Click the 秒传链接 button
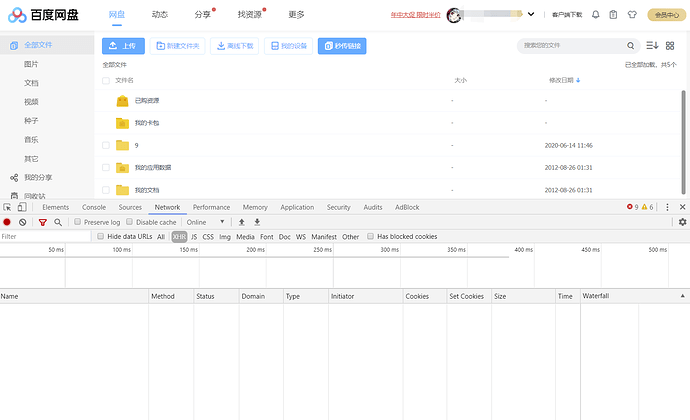Viewport: 690px width, 420px height. [342, 46]
